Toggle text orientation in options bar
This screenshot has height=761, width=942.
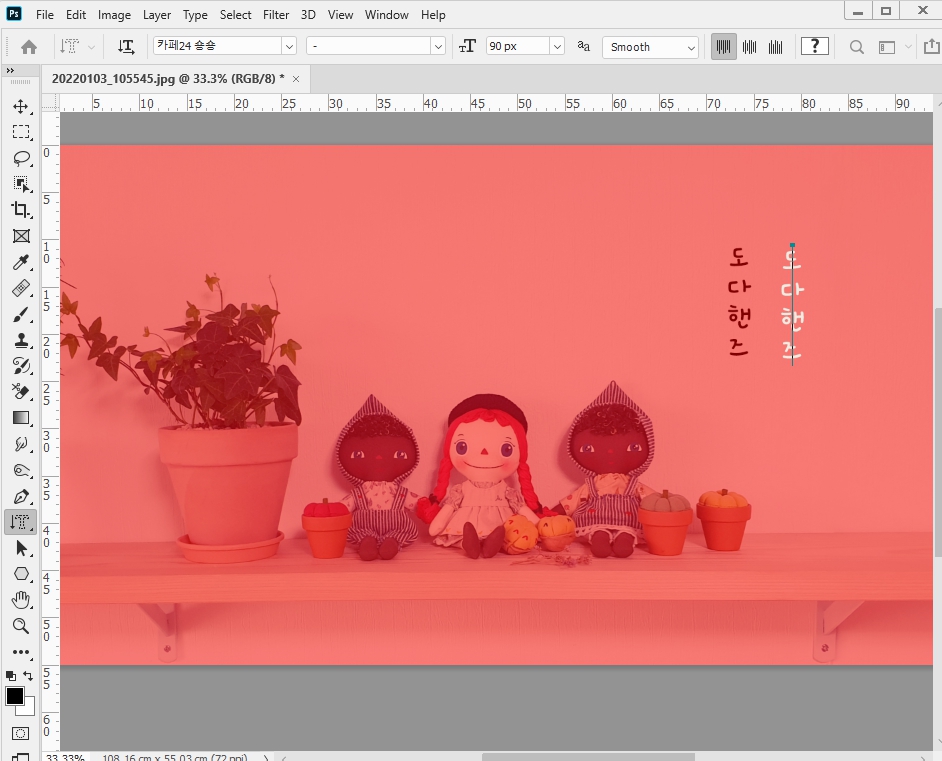coord(126,47)
